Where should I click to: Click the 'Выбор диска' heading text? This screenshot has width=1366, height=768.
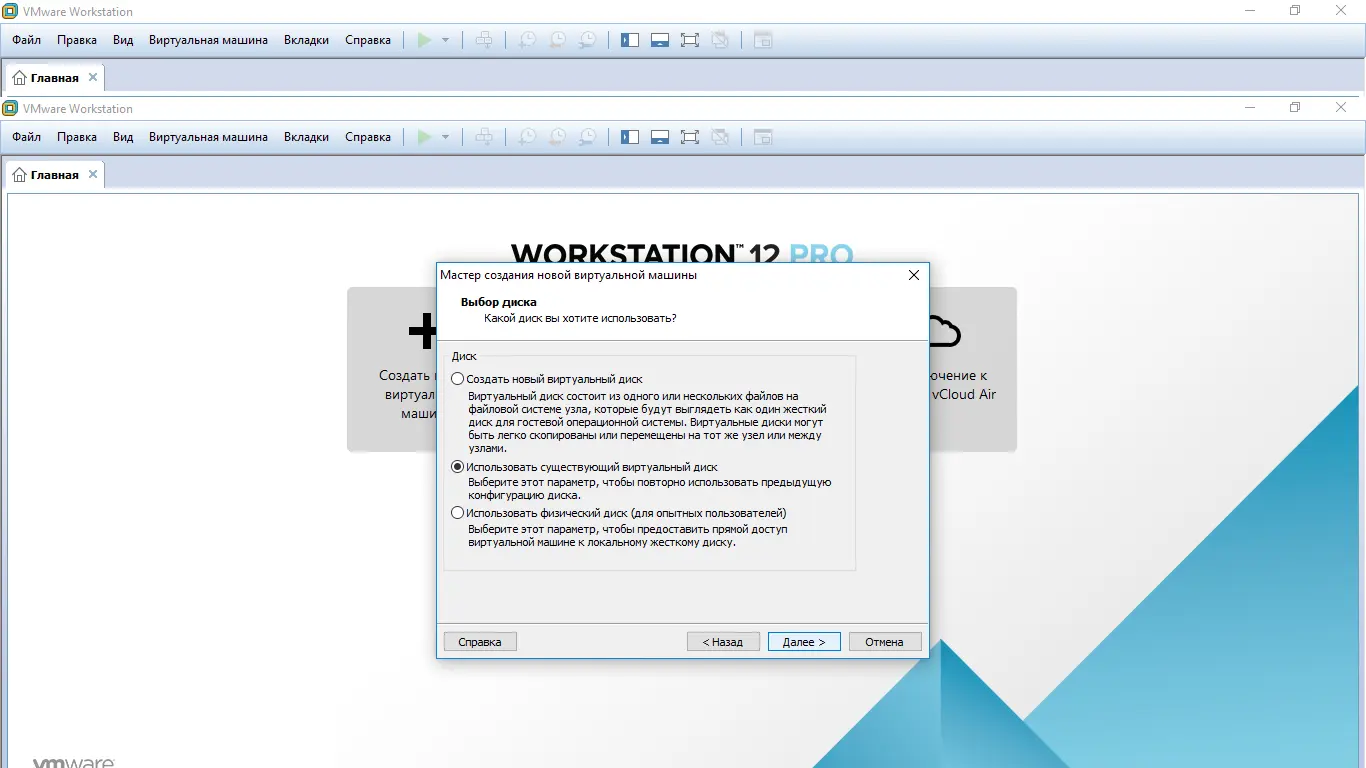(x=499, y=302)
